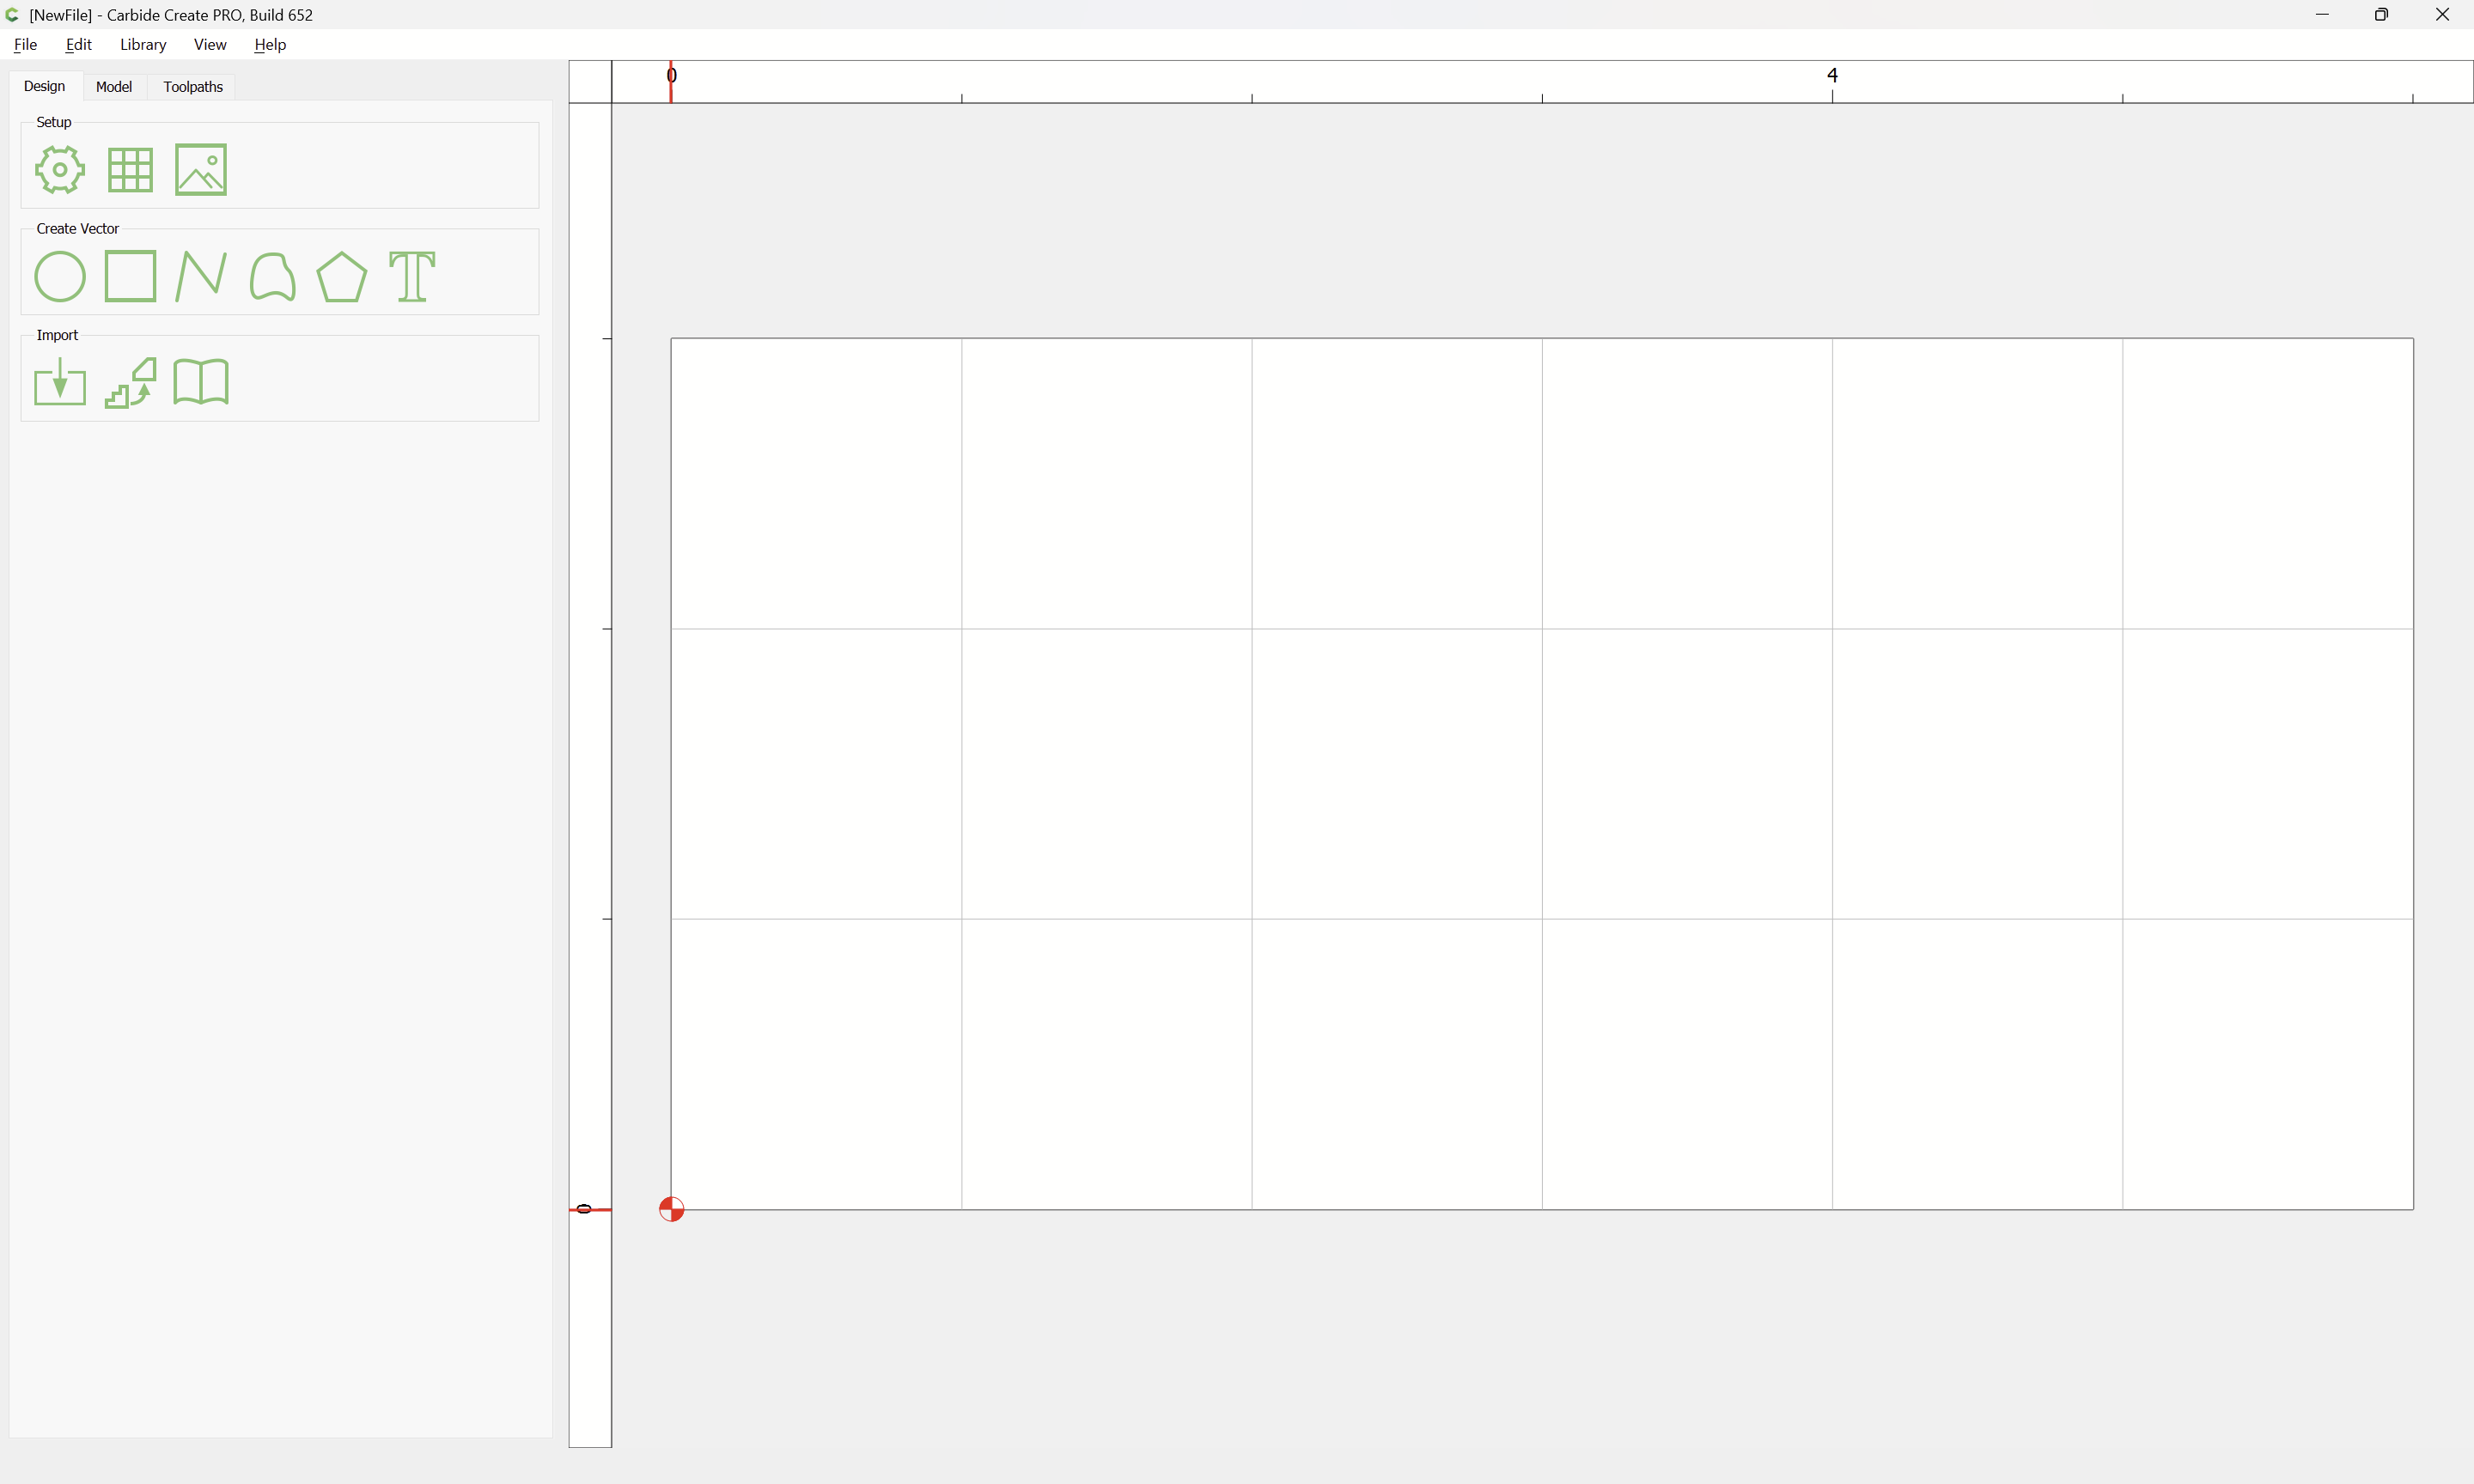Open the Edit menu
The image size is (2474, 1484).
(78, 44)
